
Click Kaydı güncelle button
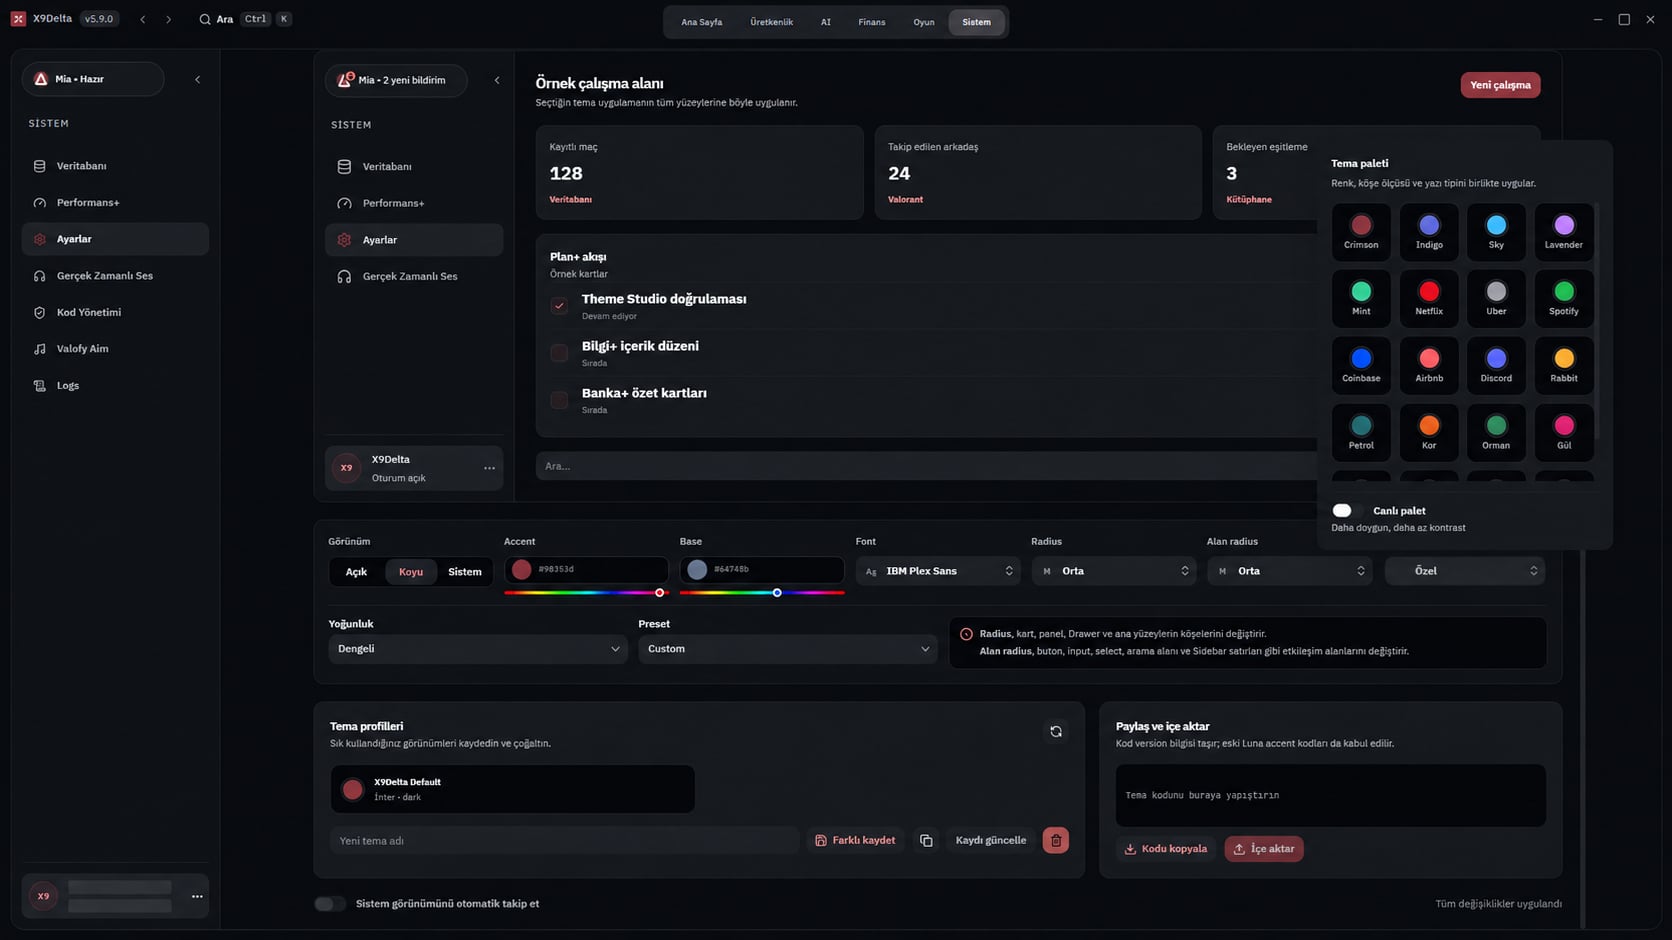pos(990,841)
